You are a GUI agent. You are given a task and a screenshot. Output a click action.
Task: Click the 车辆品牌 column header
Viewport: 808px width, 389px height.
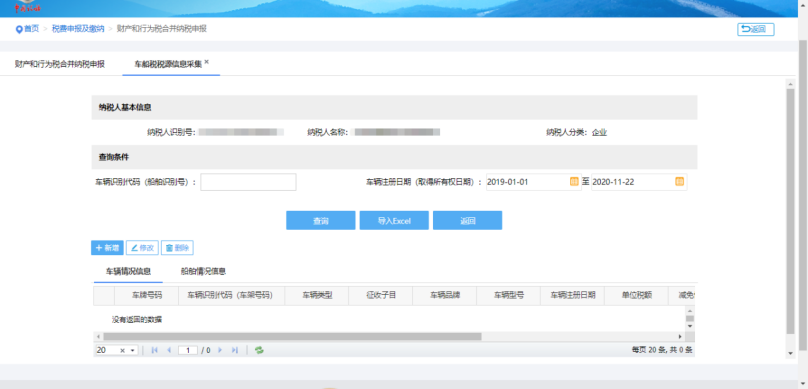tap(445, 295)
